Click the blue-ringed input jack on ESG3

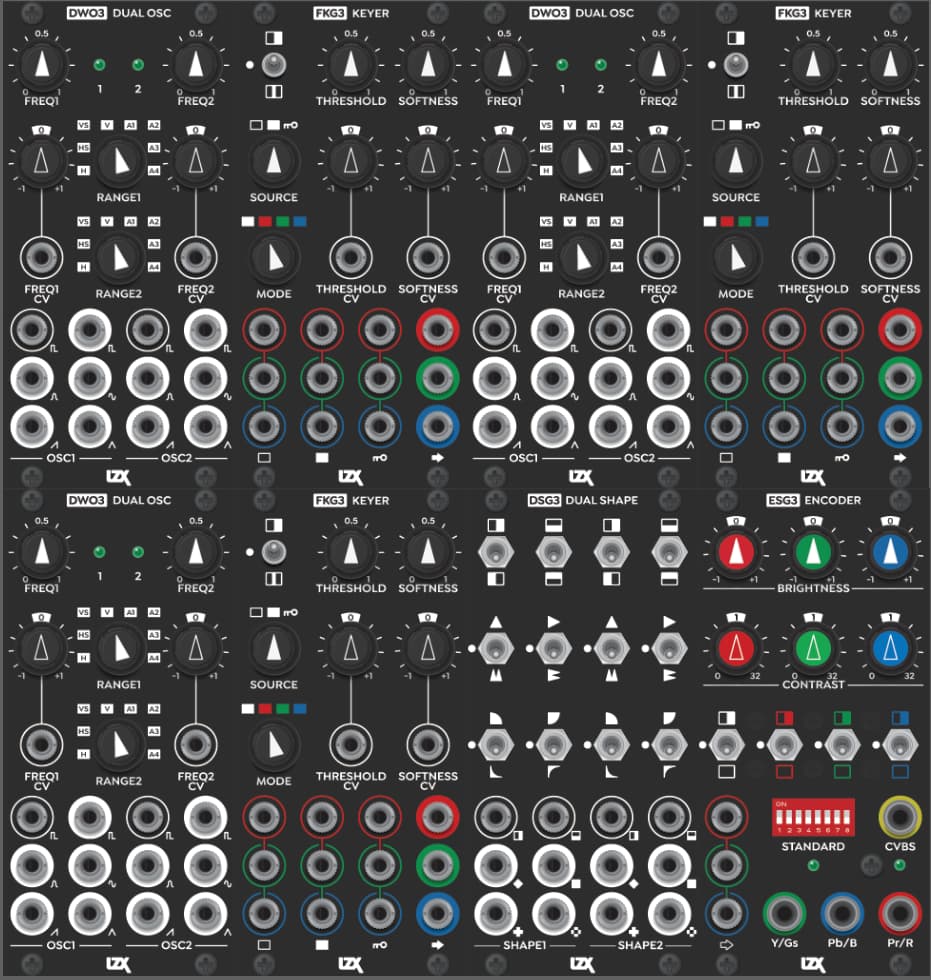click(726, 913)
